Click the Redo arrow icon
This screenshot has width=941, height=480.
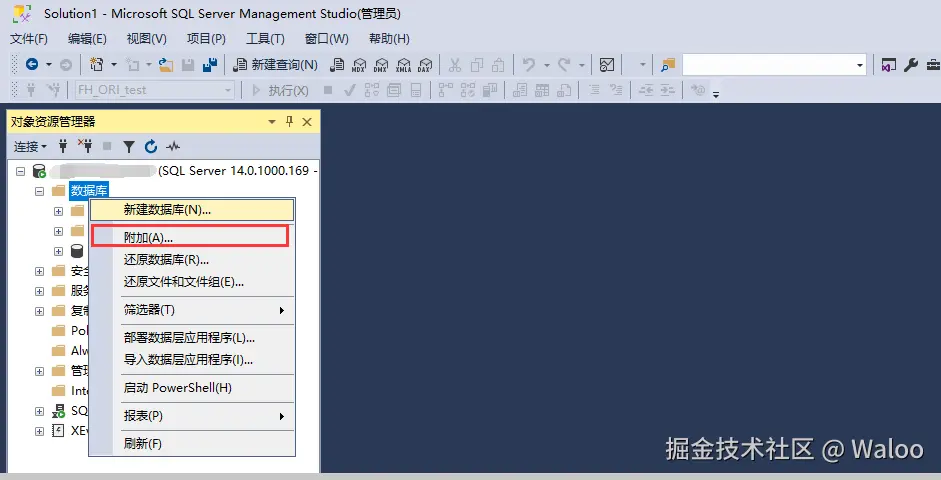coord(564,64)
